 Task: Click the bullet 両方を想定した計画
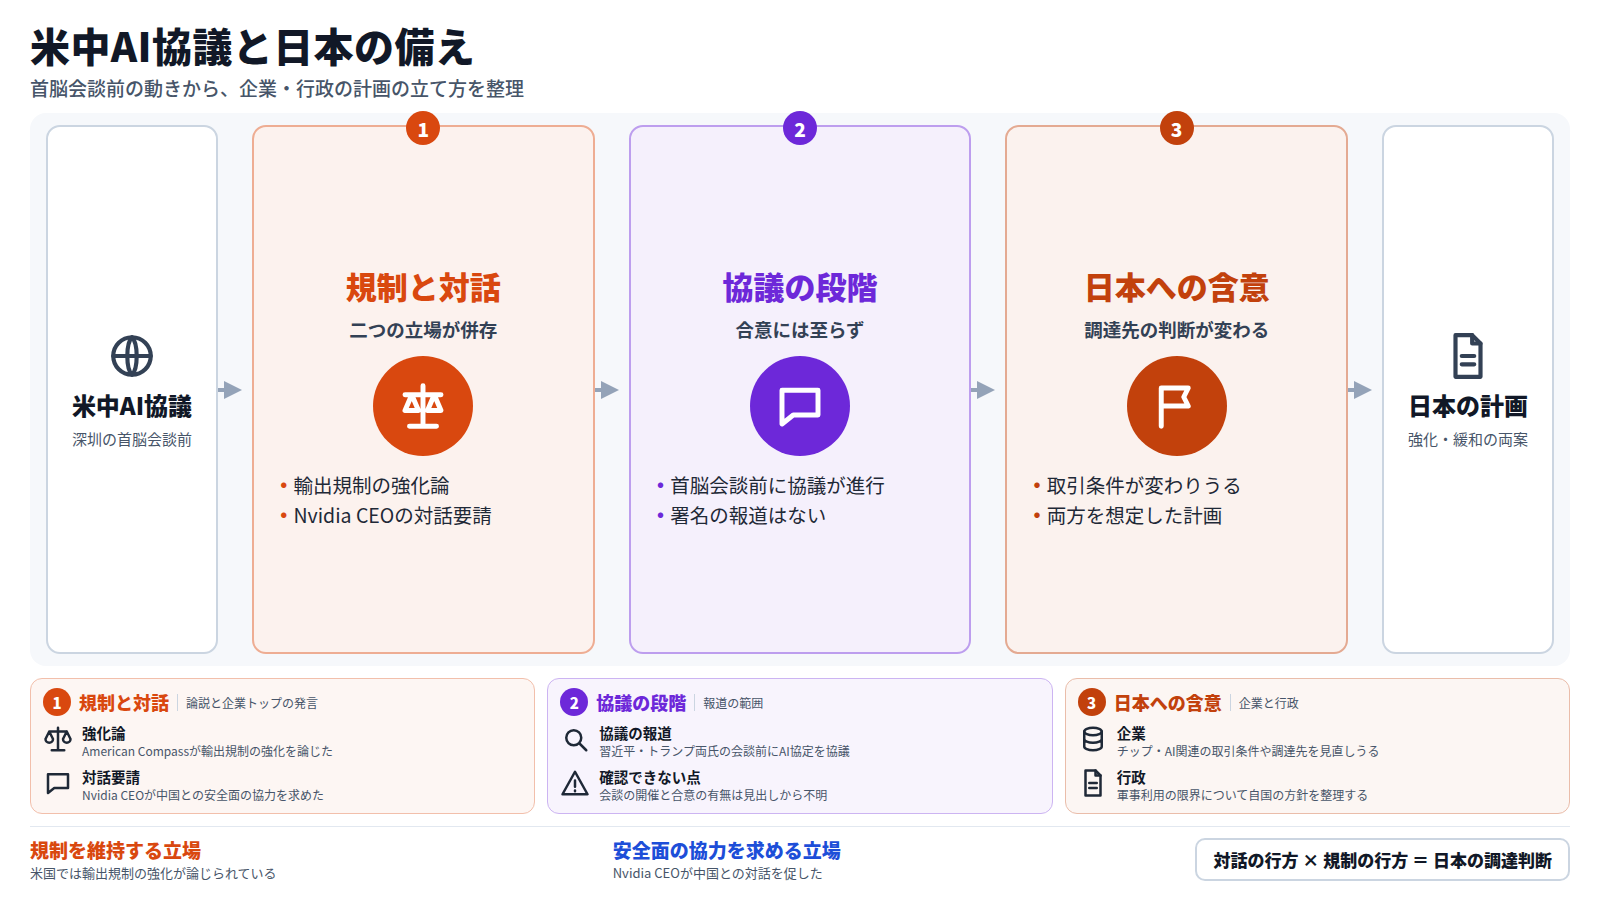point(1134,516)
